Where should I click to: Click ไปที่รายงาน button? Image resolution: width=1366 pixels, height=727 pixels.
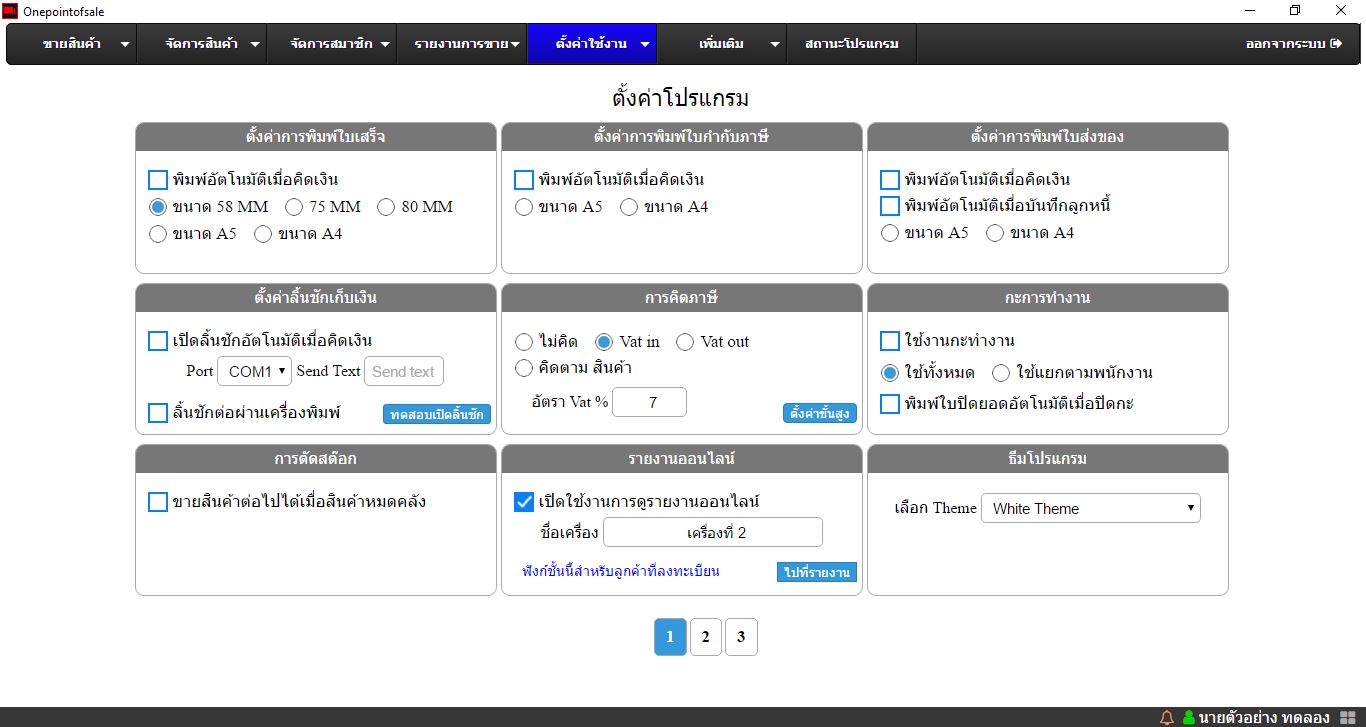coord(817,572)
